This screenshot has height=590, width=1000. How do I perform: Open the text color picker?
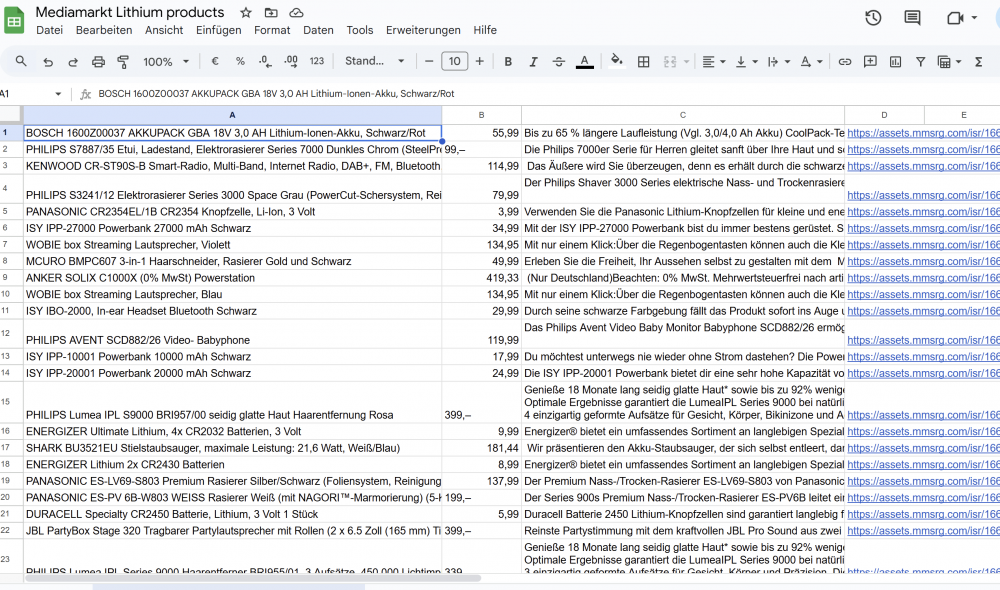pos(584,62)
